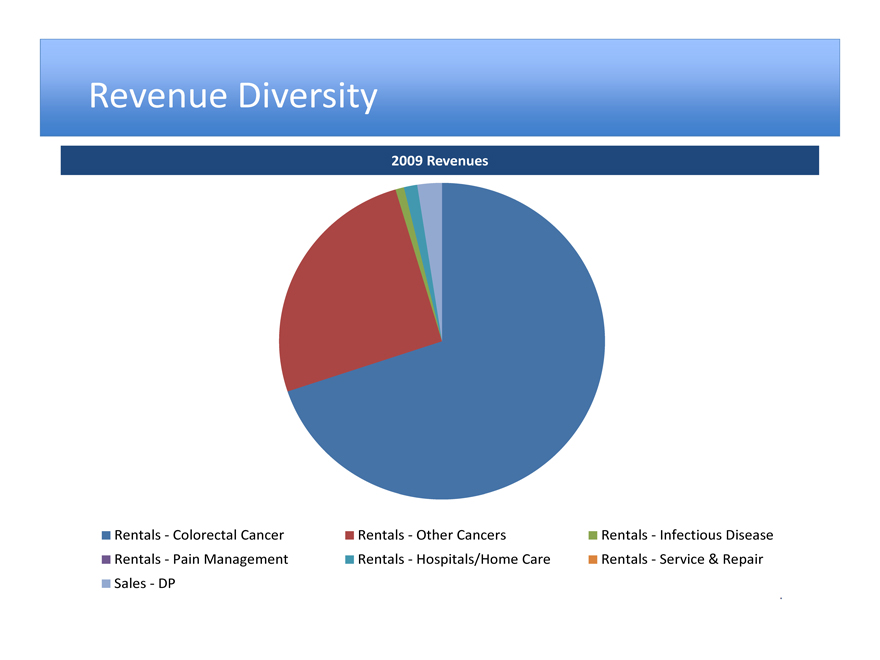Image resolution: width=880 pixels, height=660 pixels.
Task: Click the light blue Sales - DP legend swatch
Action: coord(106,584)
